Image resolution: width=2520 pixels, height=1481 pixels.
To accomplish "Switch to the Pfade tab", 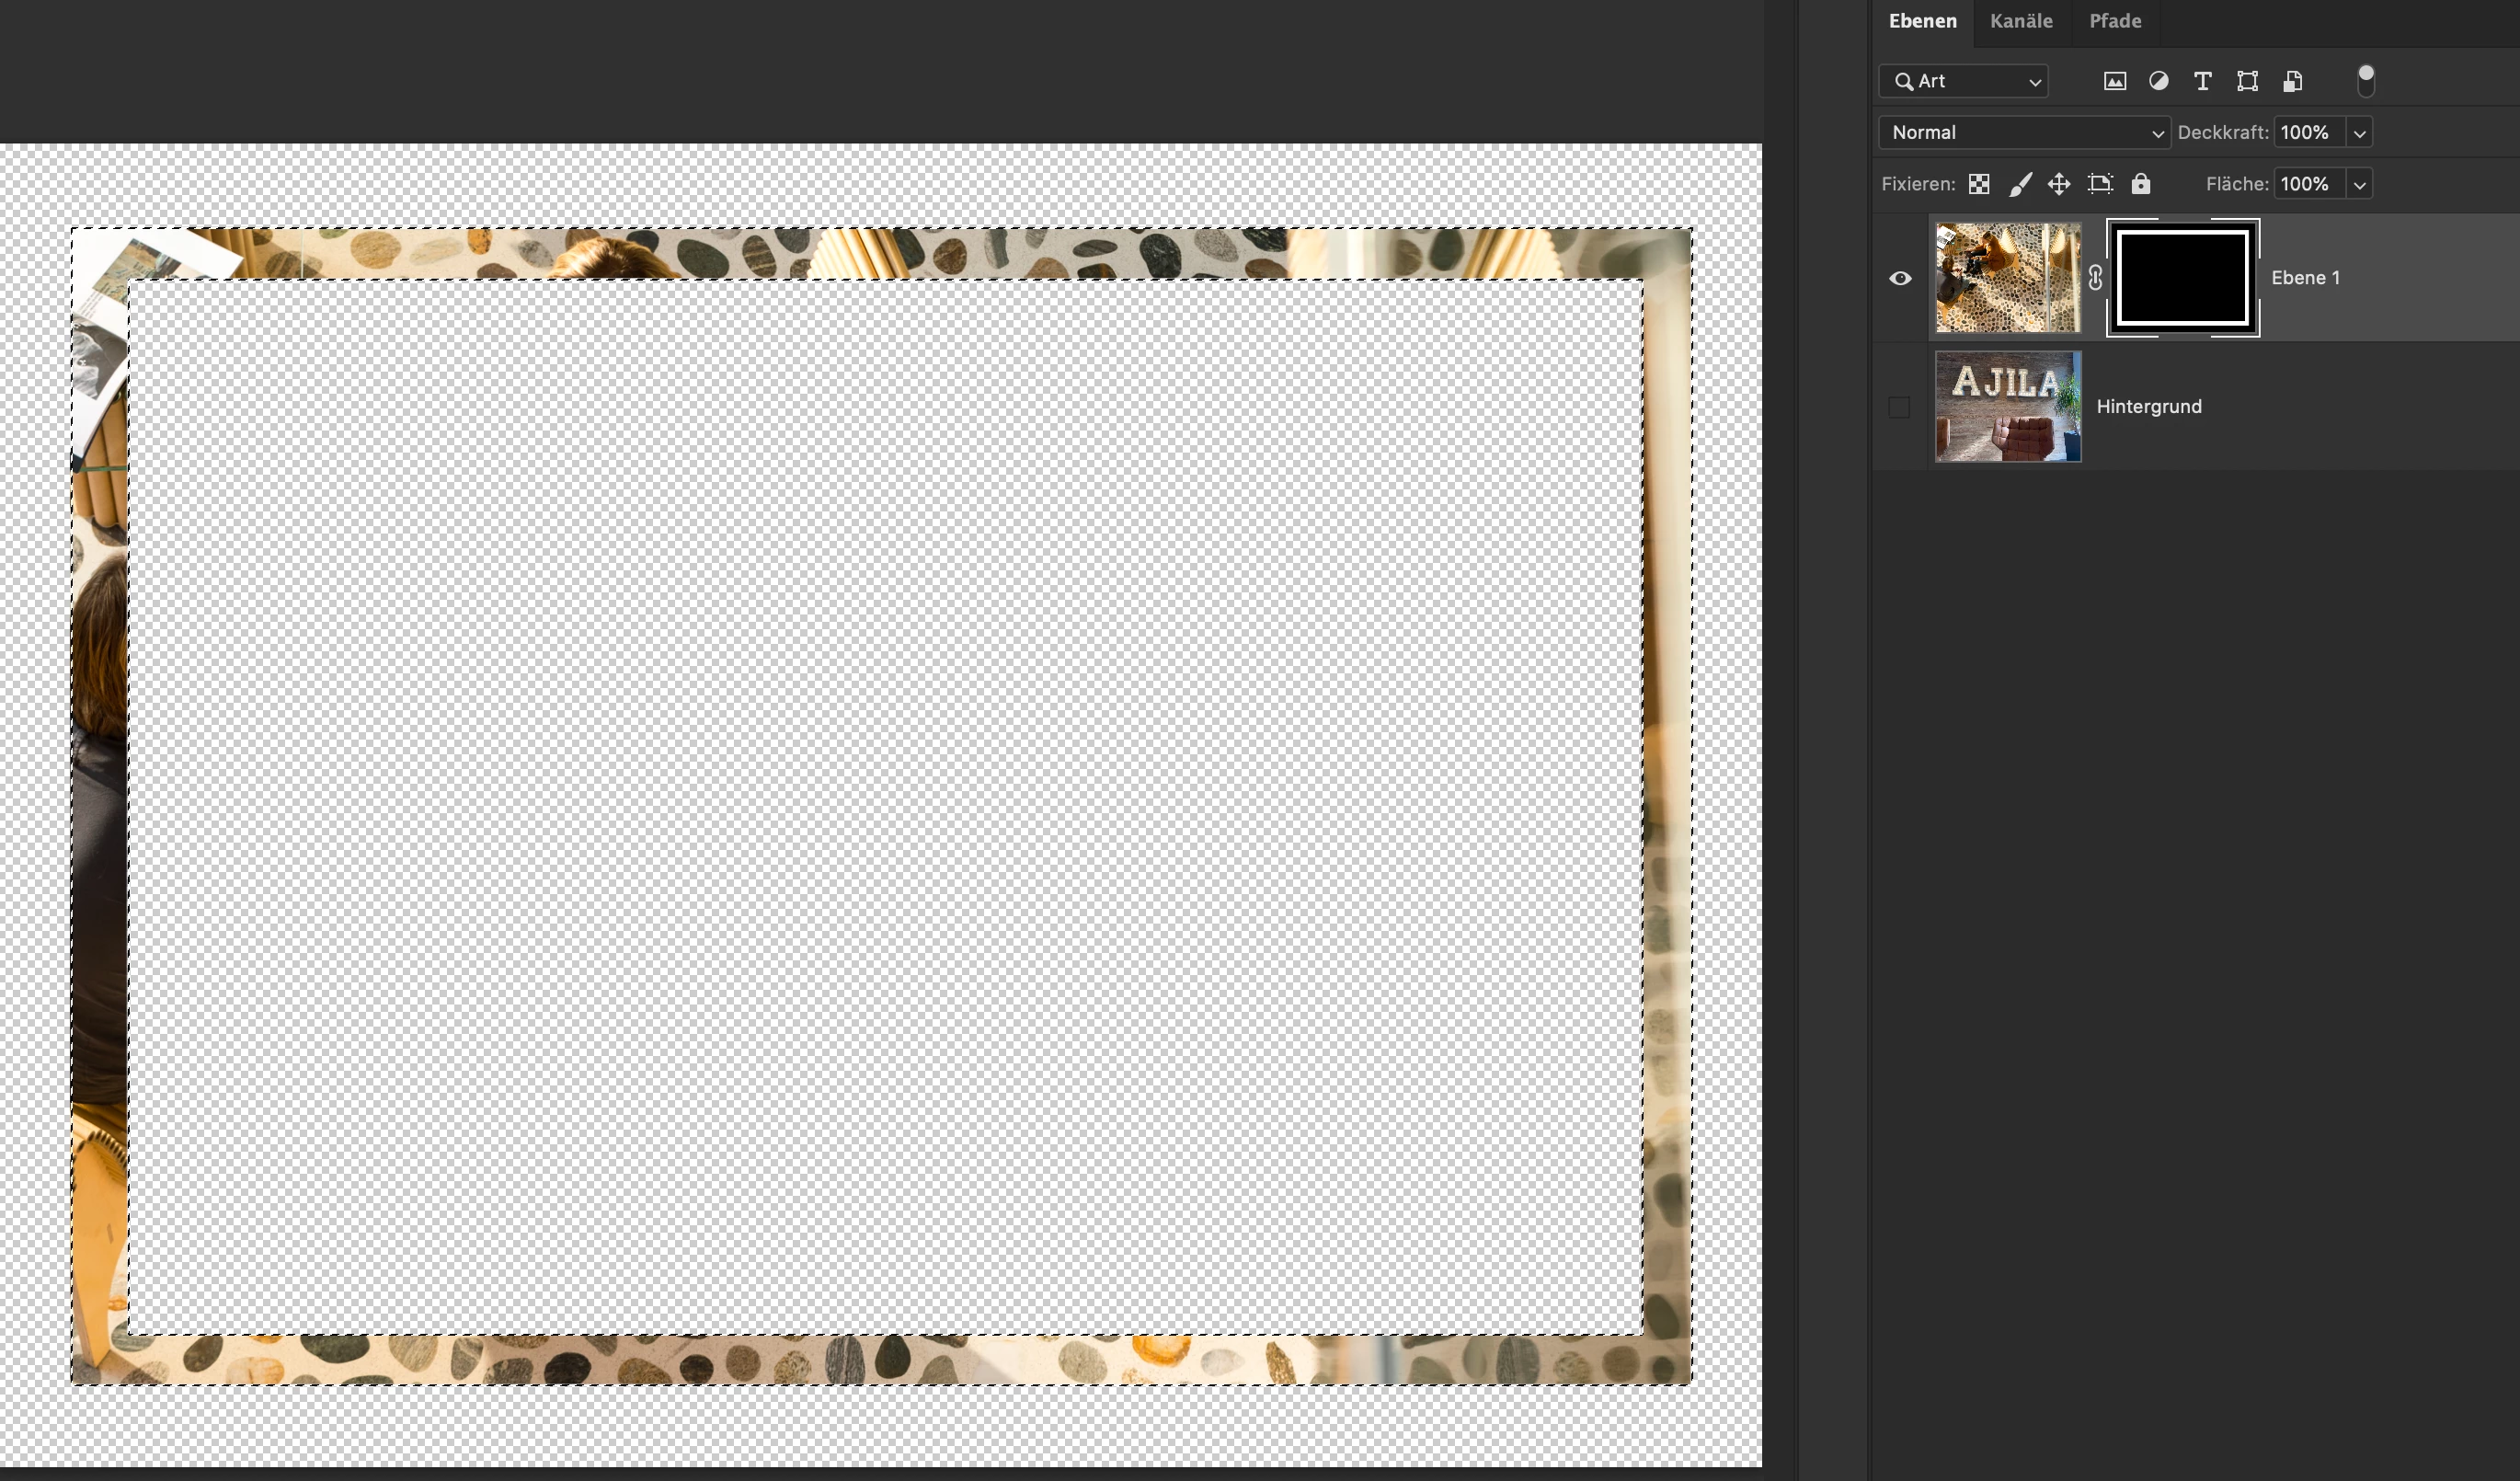I will (2115, 21).
